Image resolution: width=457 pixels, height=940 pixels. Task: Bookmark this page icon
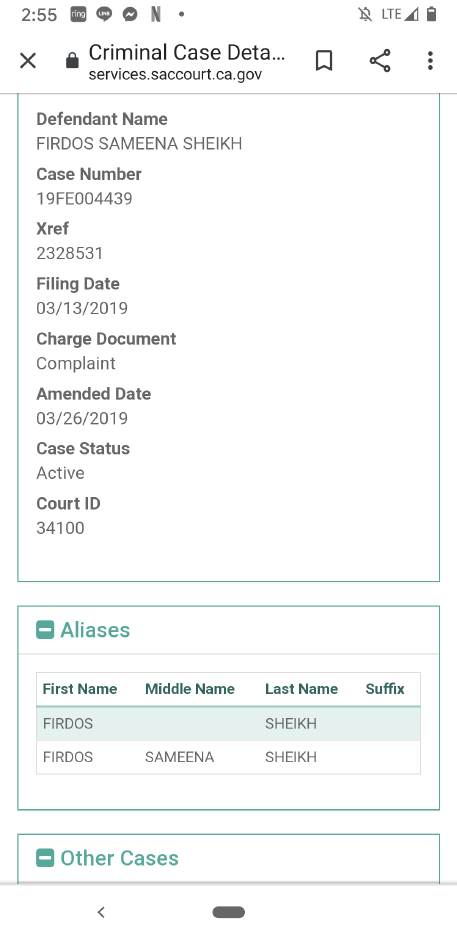tap(324, 61)
